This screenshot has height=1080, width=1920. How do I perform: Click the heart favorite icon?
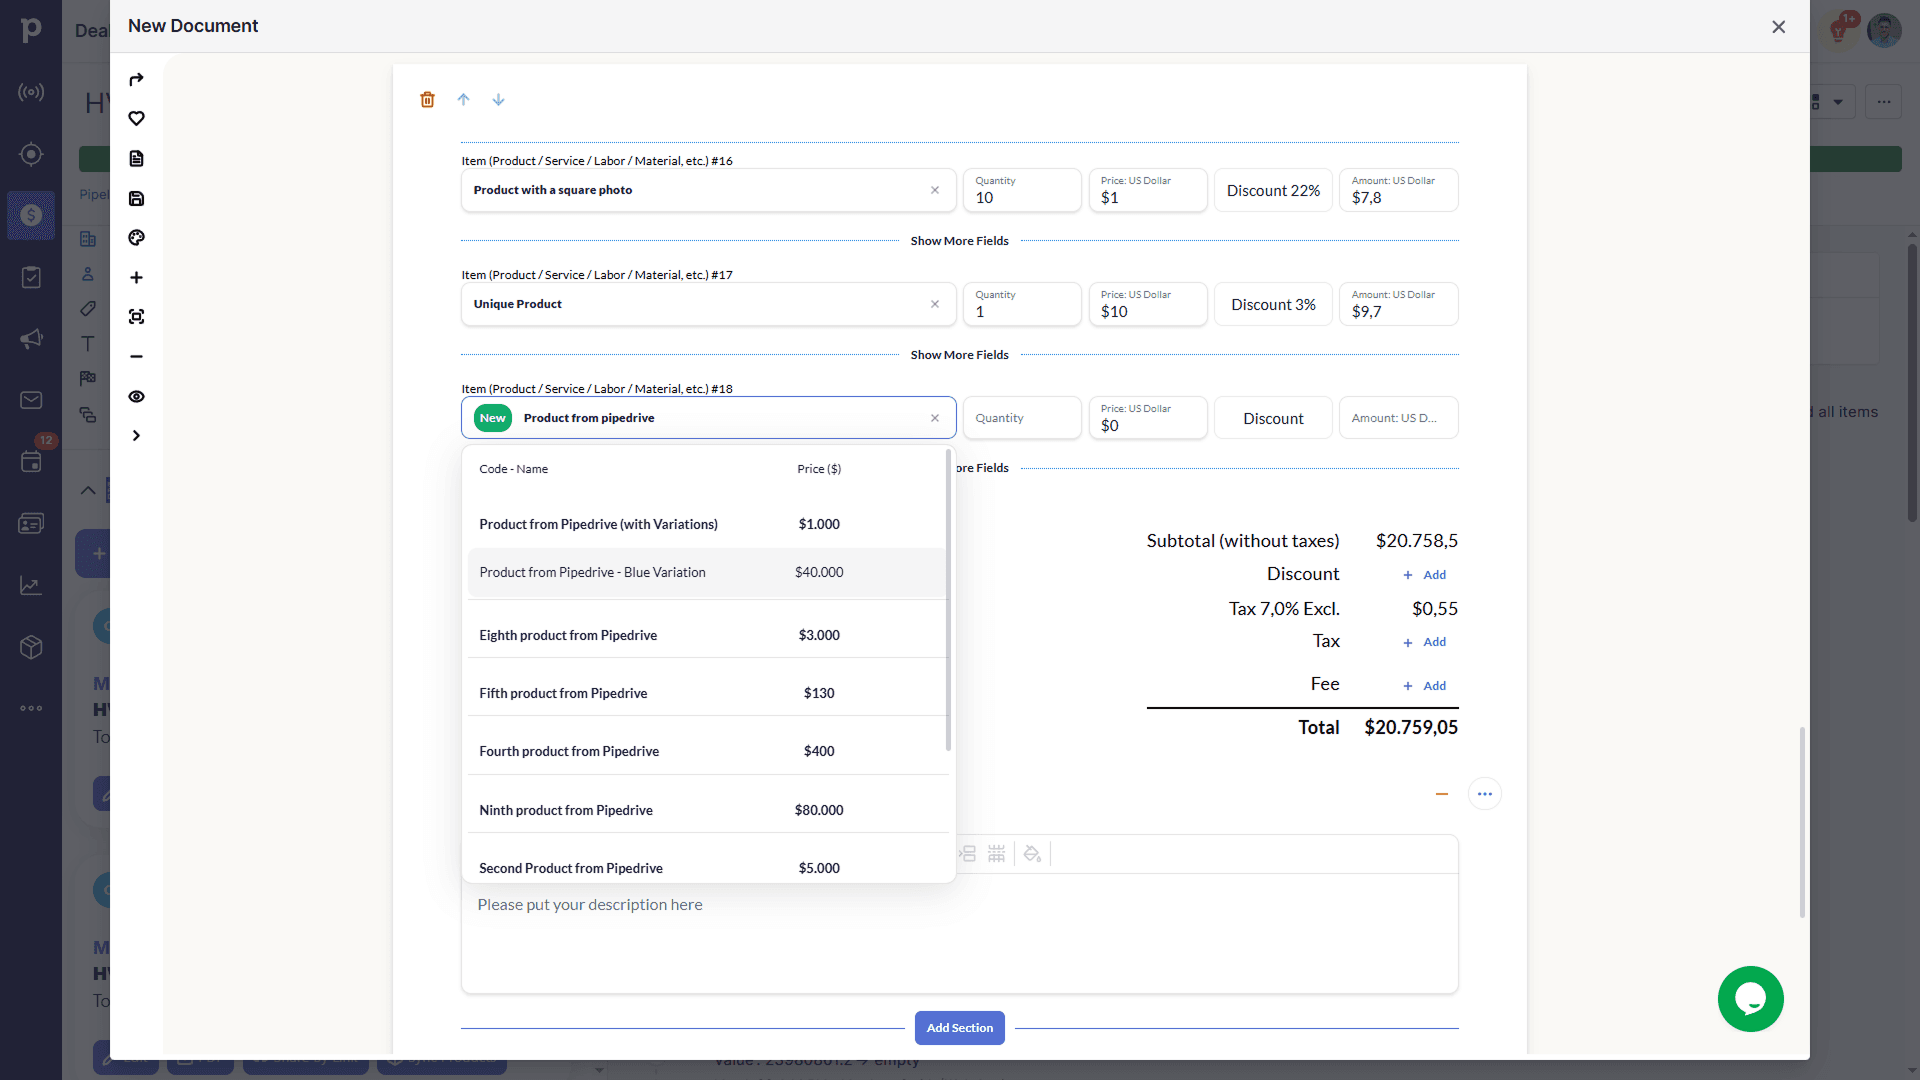[136, 118]
